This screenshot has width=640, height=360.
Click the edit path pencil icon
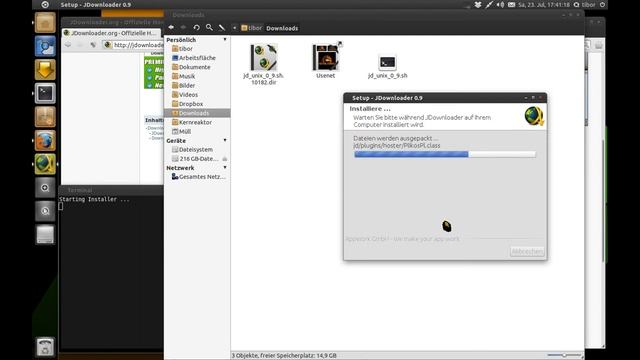222,27
